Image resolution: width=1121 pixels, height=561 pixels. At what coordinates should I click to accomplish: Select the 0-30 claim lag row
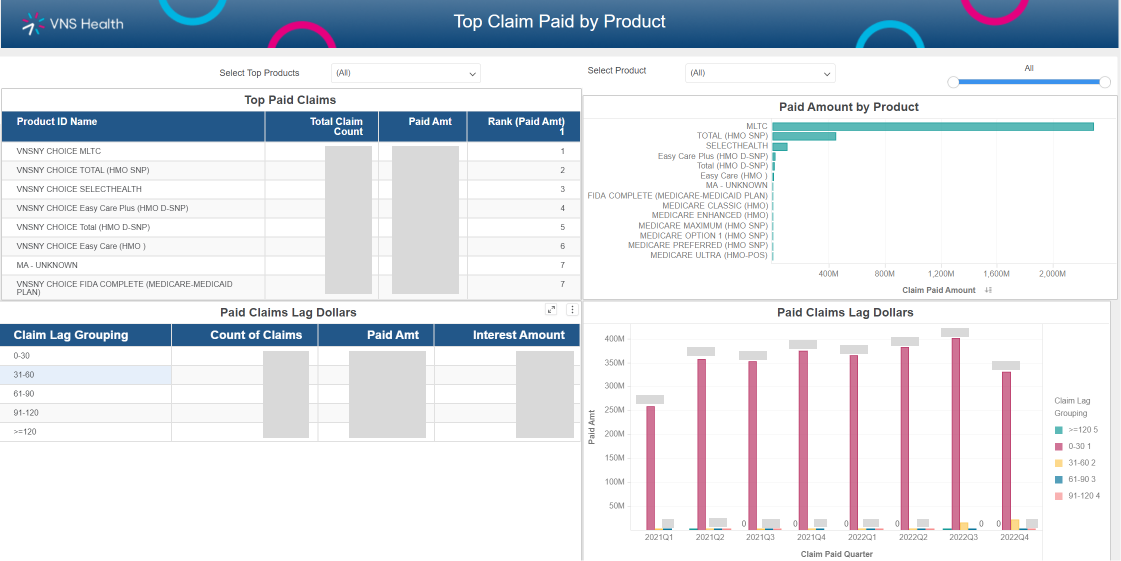click(290, 356)
